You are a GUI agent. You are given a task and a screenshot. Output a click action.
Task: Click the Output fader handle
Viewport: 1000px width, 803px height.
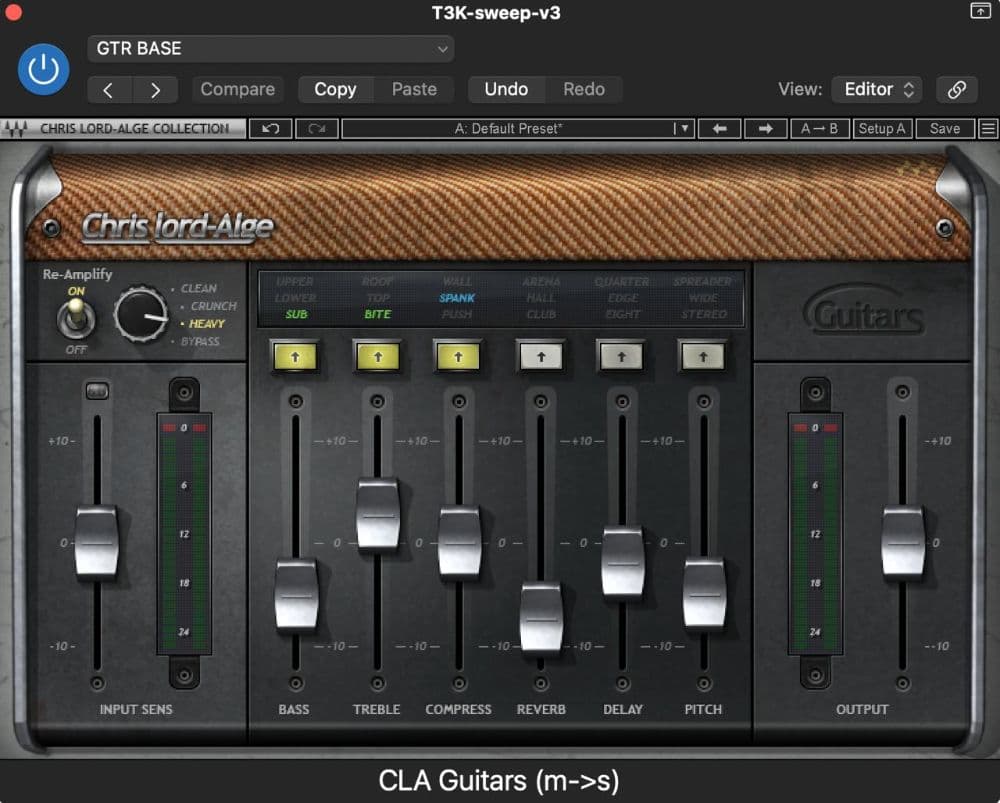point(903,542)
